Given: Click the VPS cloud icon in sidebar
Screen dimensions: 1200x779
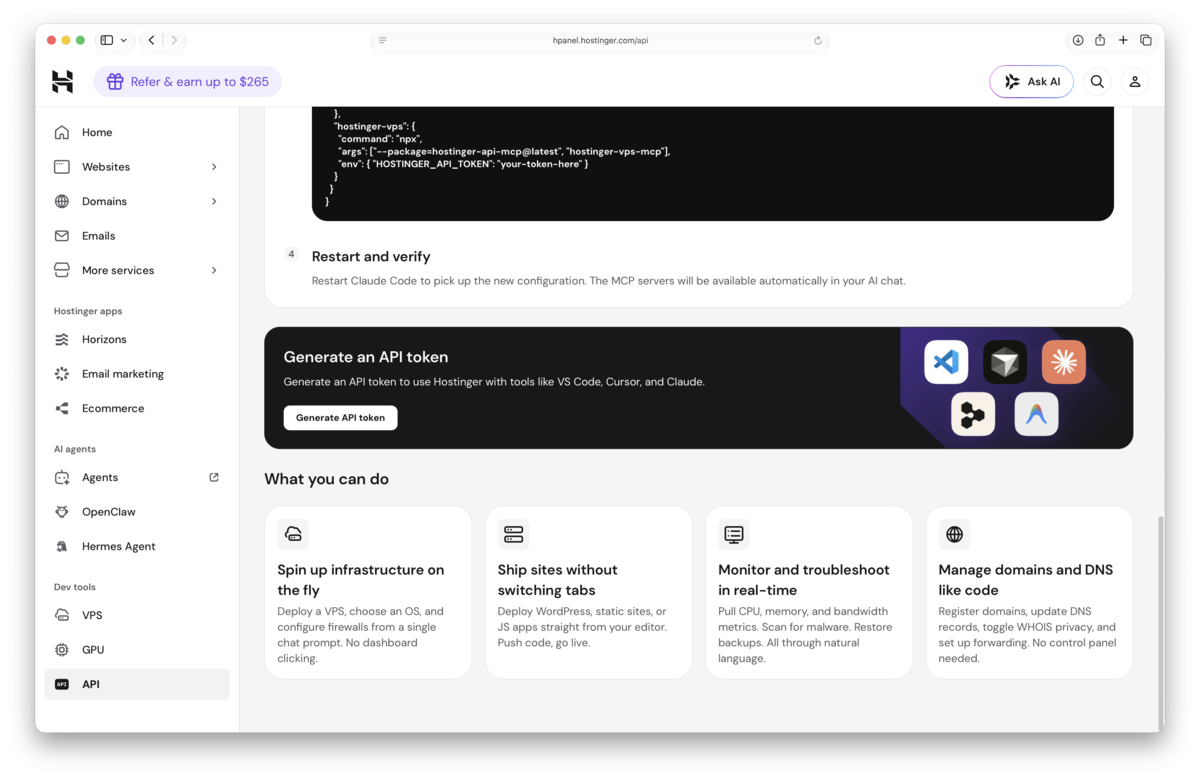Looking at the screenshot, I should [x=62, y=615].
